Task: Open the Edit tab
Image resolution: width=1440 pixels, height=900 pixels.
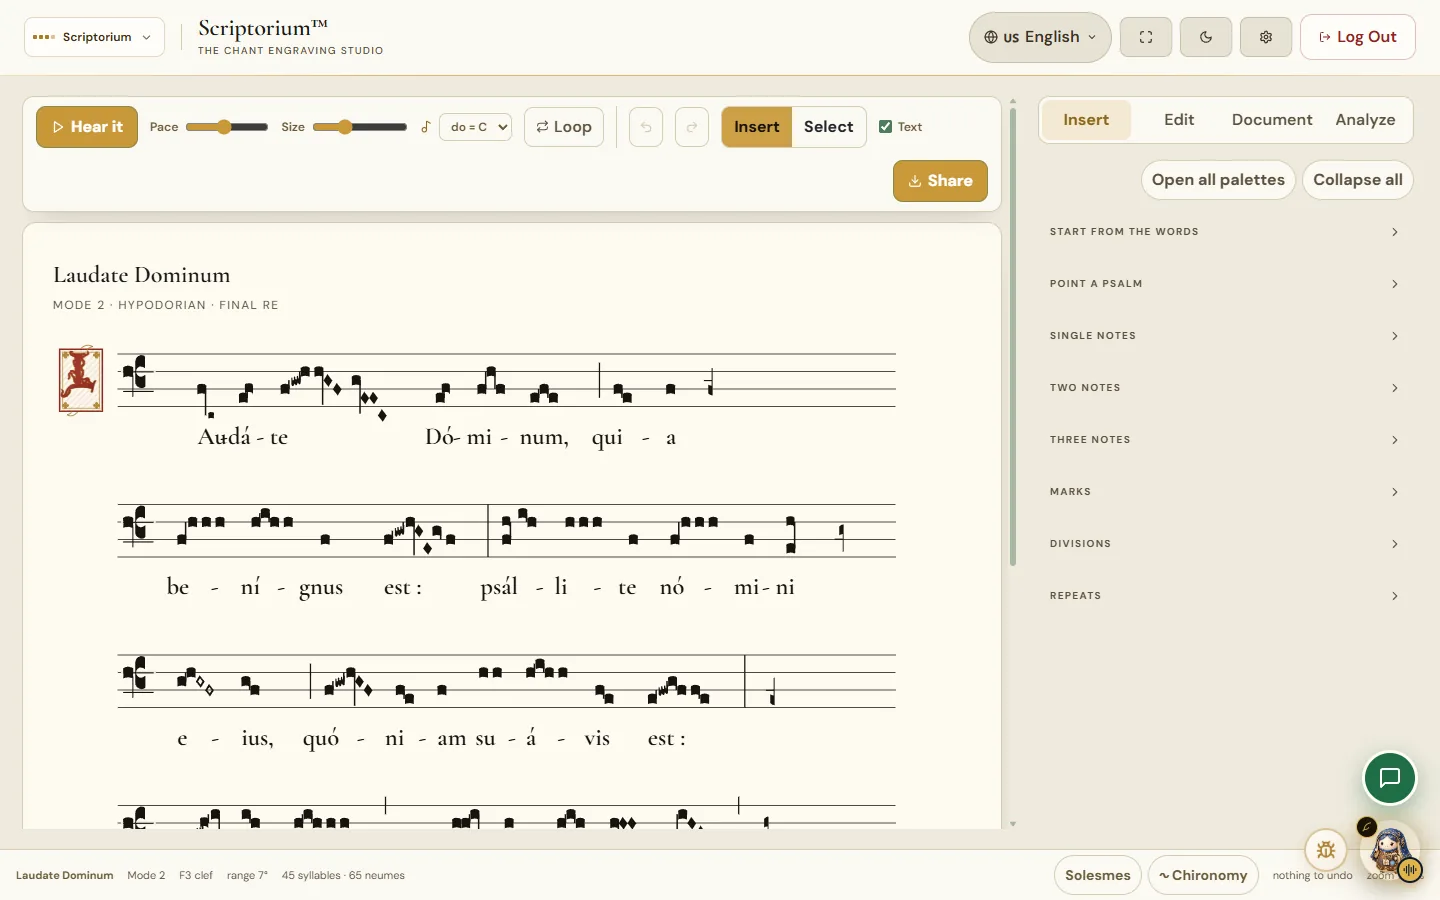Action: pos(1179,120)
